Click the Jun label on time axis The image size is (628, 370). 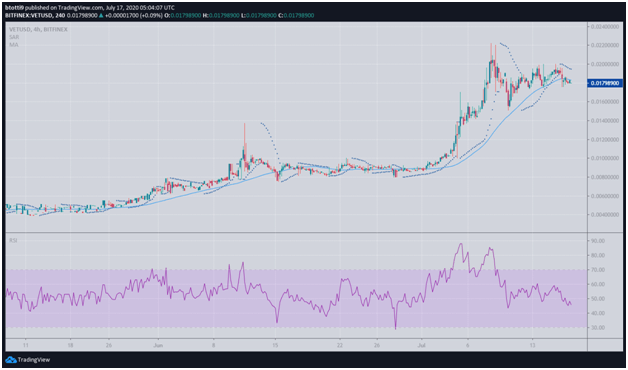click(x=158, y=345)
